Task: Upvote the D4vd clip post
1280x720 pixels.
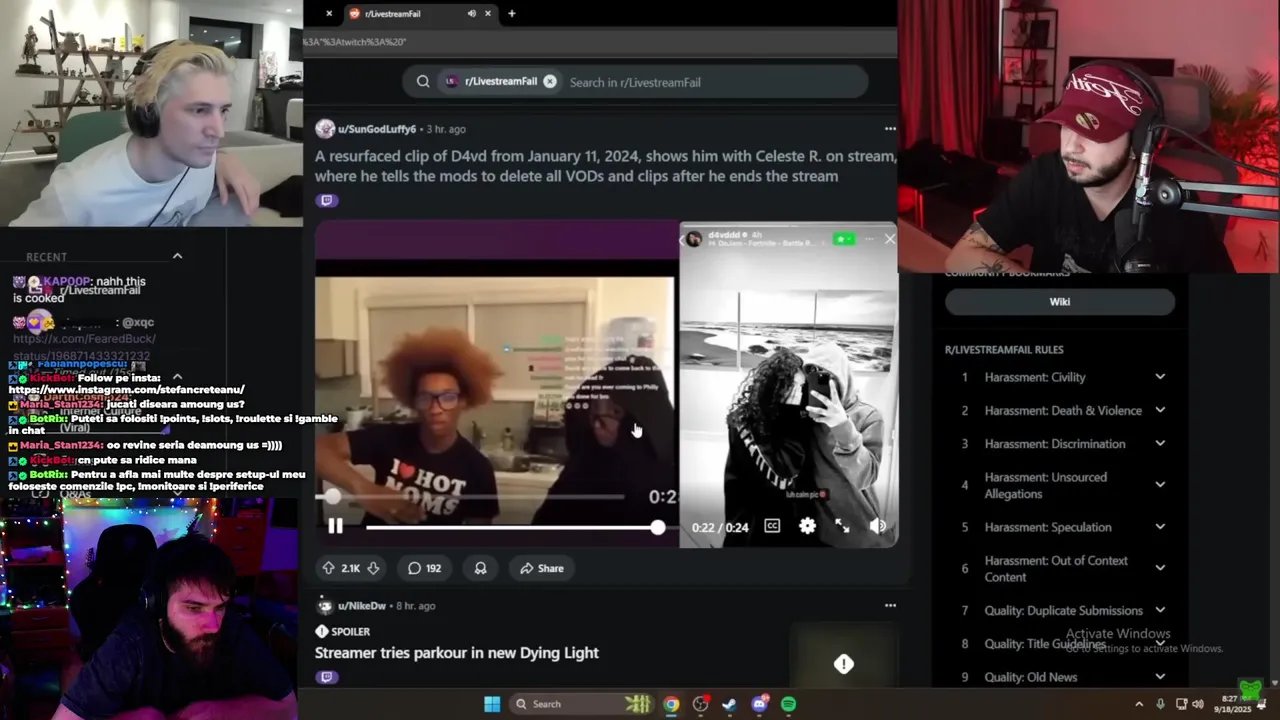Action: (x=328, y=568)
